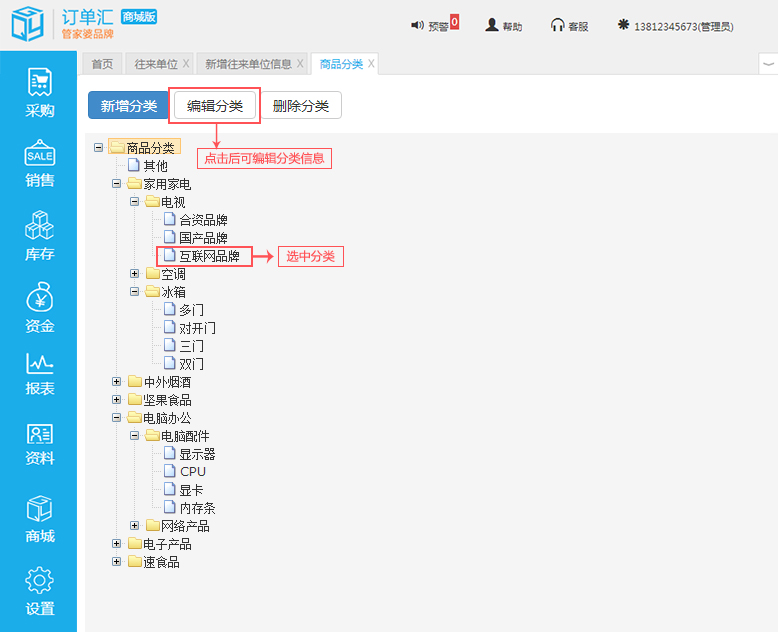This screenshot has height=632, width=780.
Task: Click the 速食品 folder icon
Action: pyautogui.click(x=135, y=561)
